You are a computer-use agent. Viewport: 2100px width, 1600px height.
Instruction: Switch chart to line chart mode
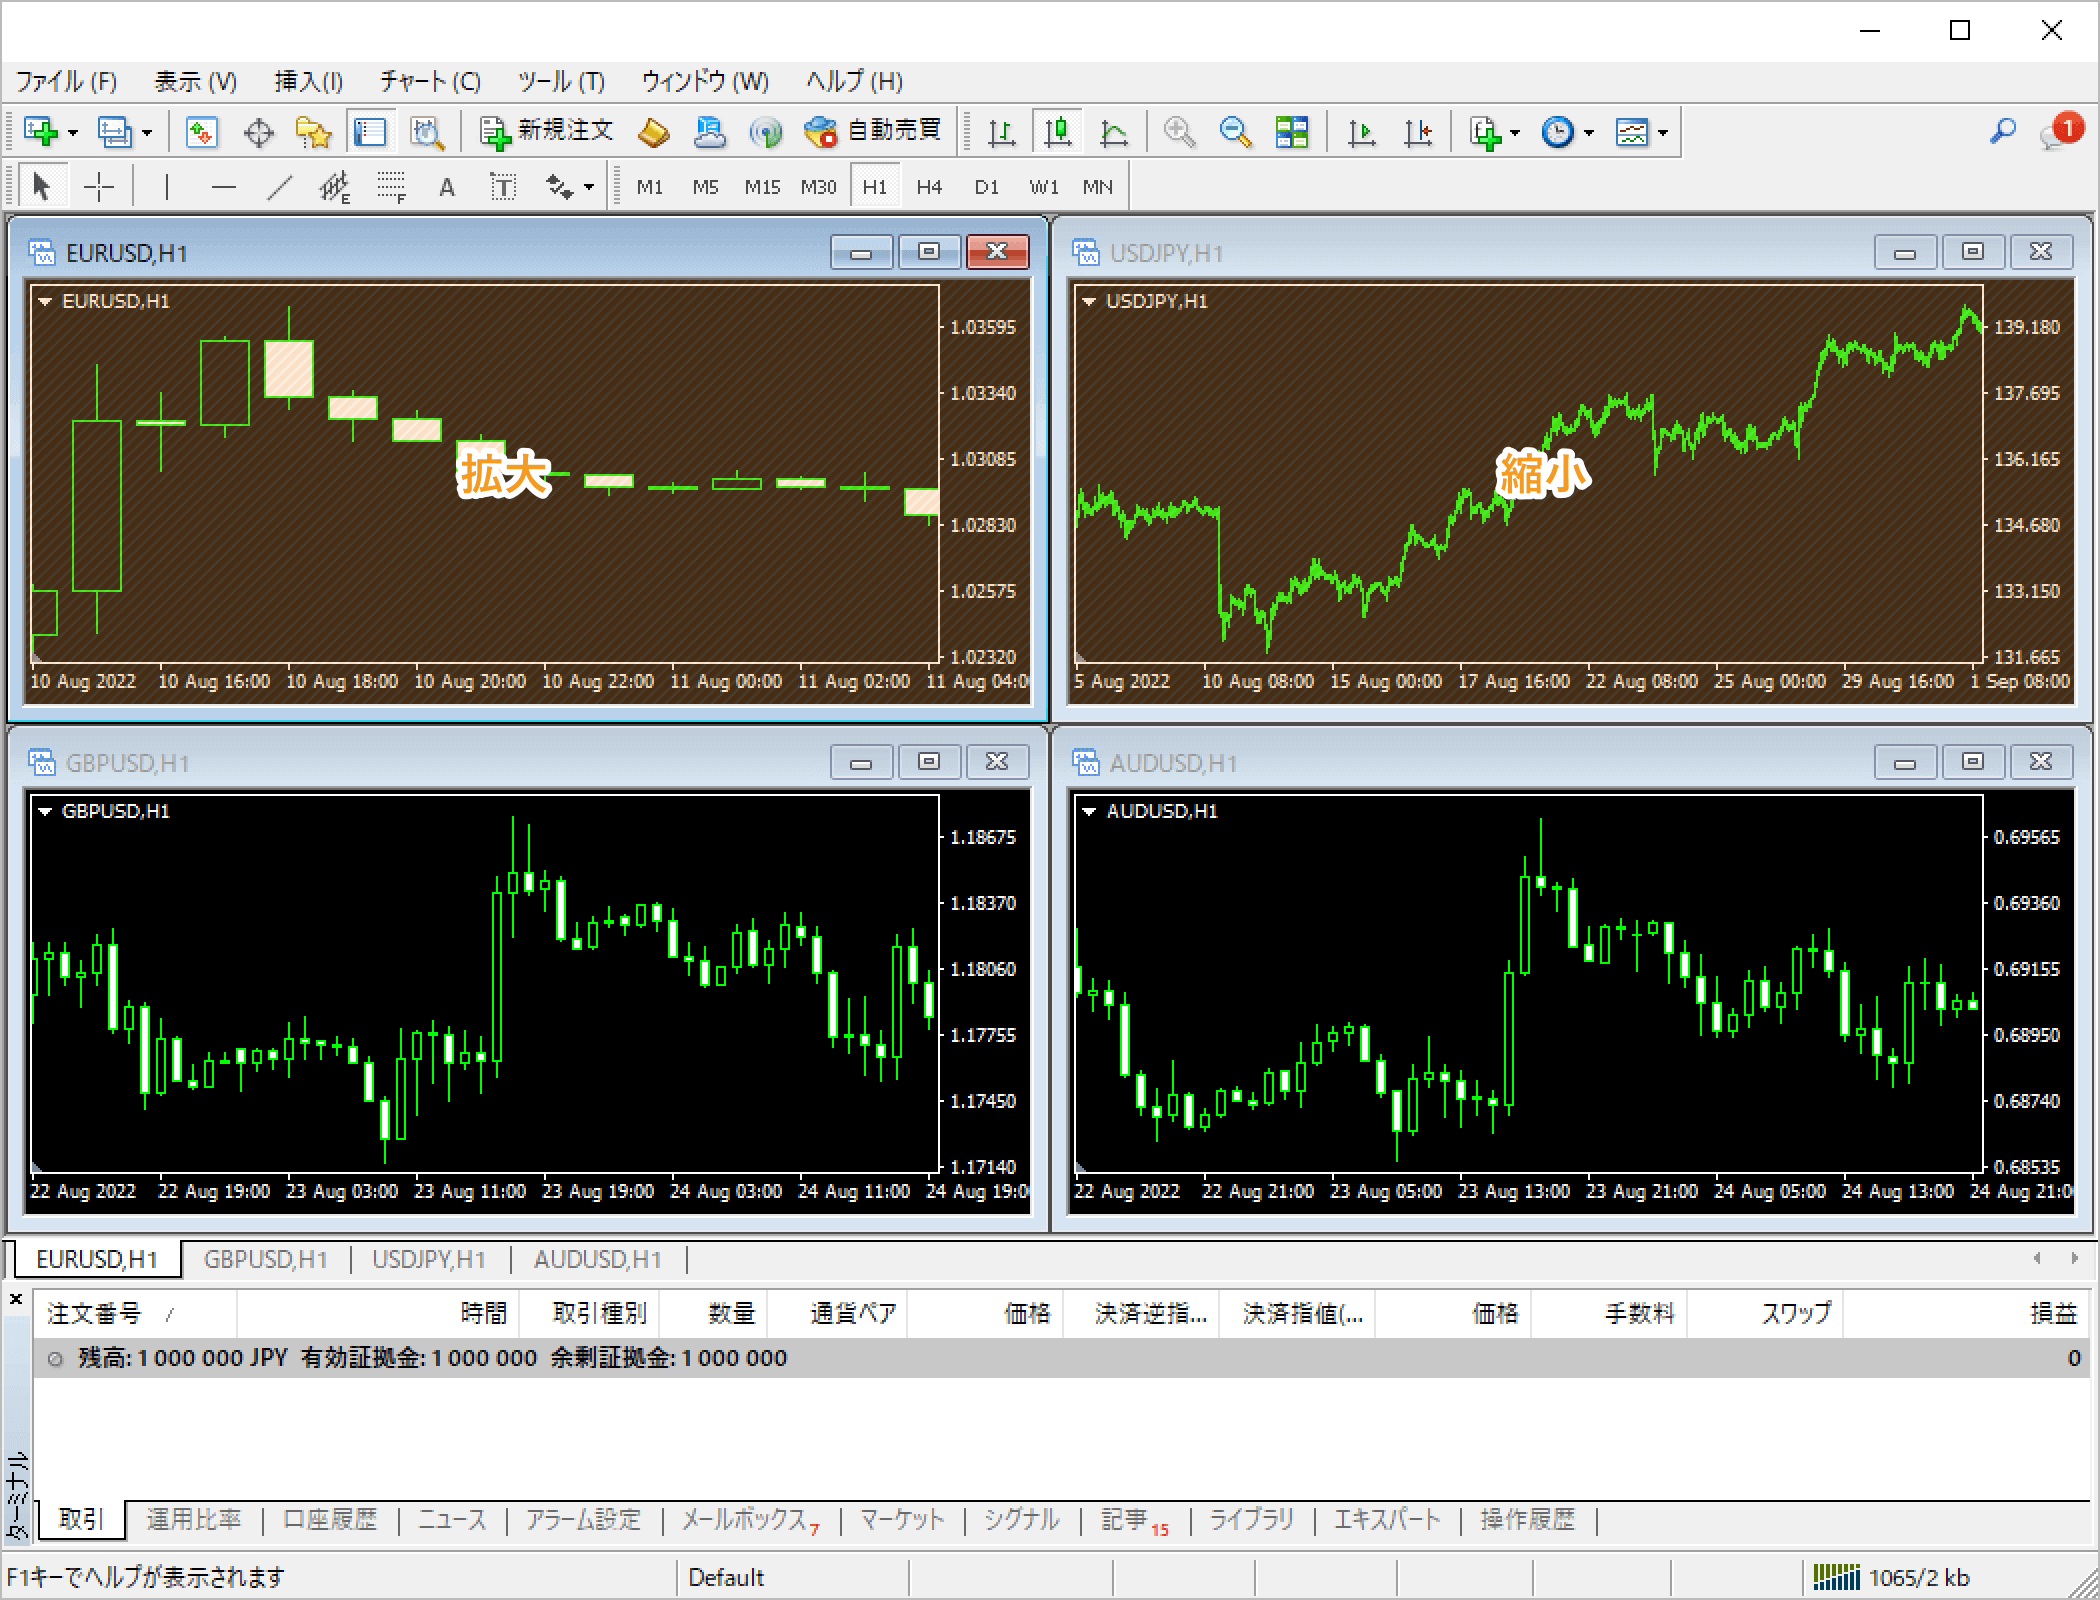click(x=1113, y=132)
